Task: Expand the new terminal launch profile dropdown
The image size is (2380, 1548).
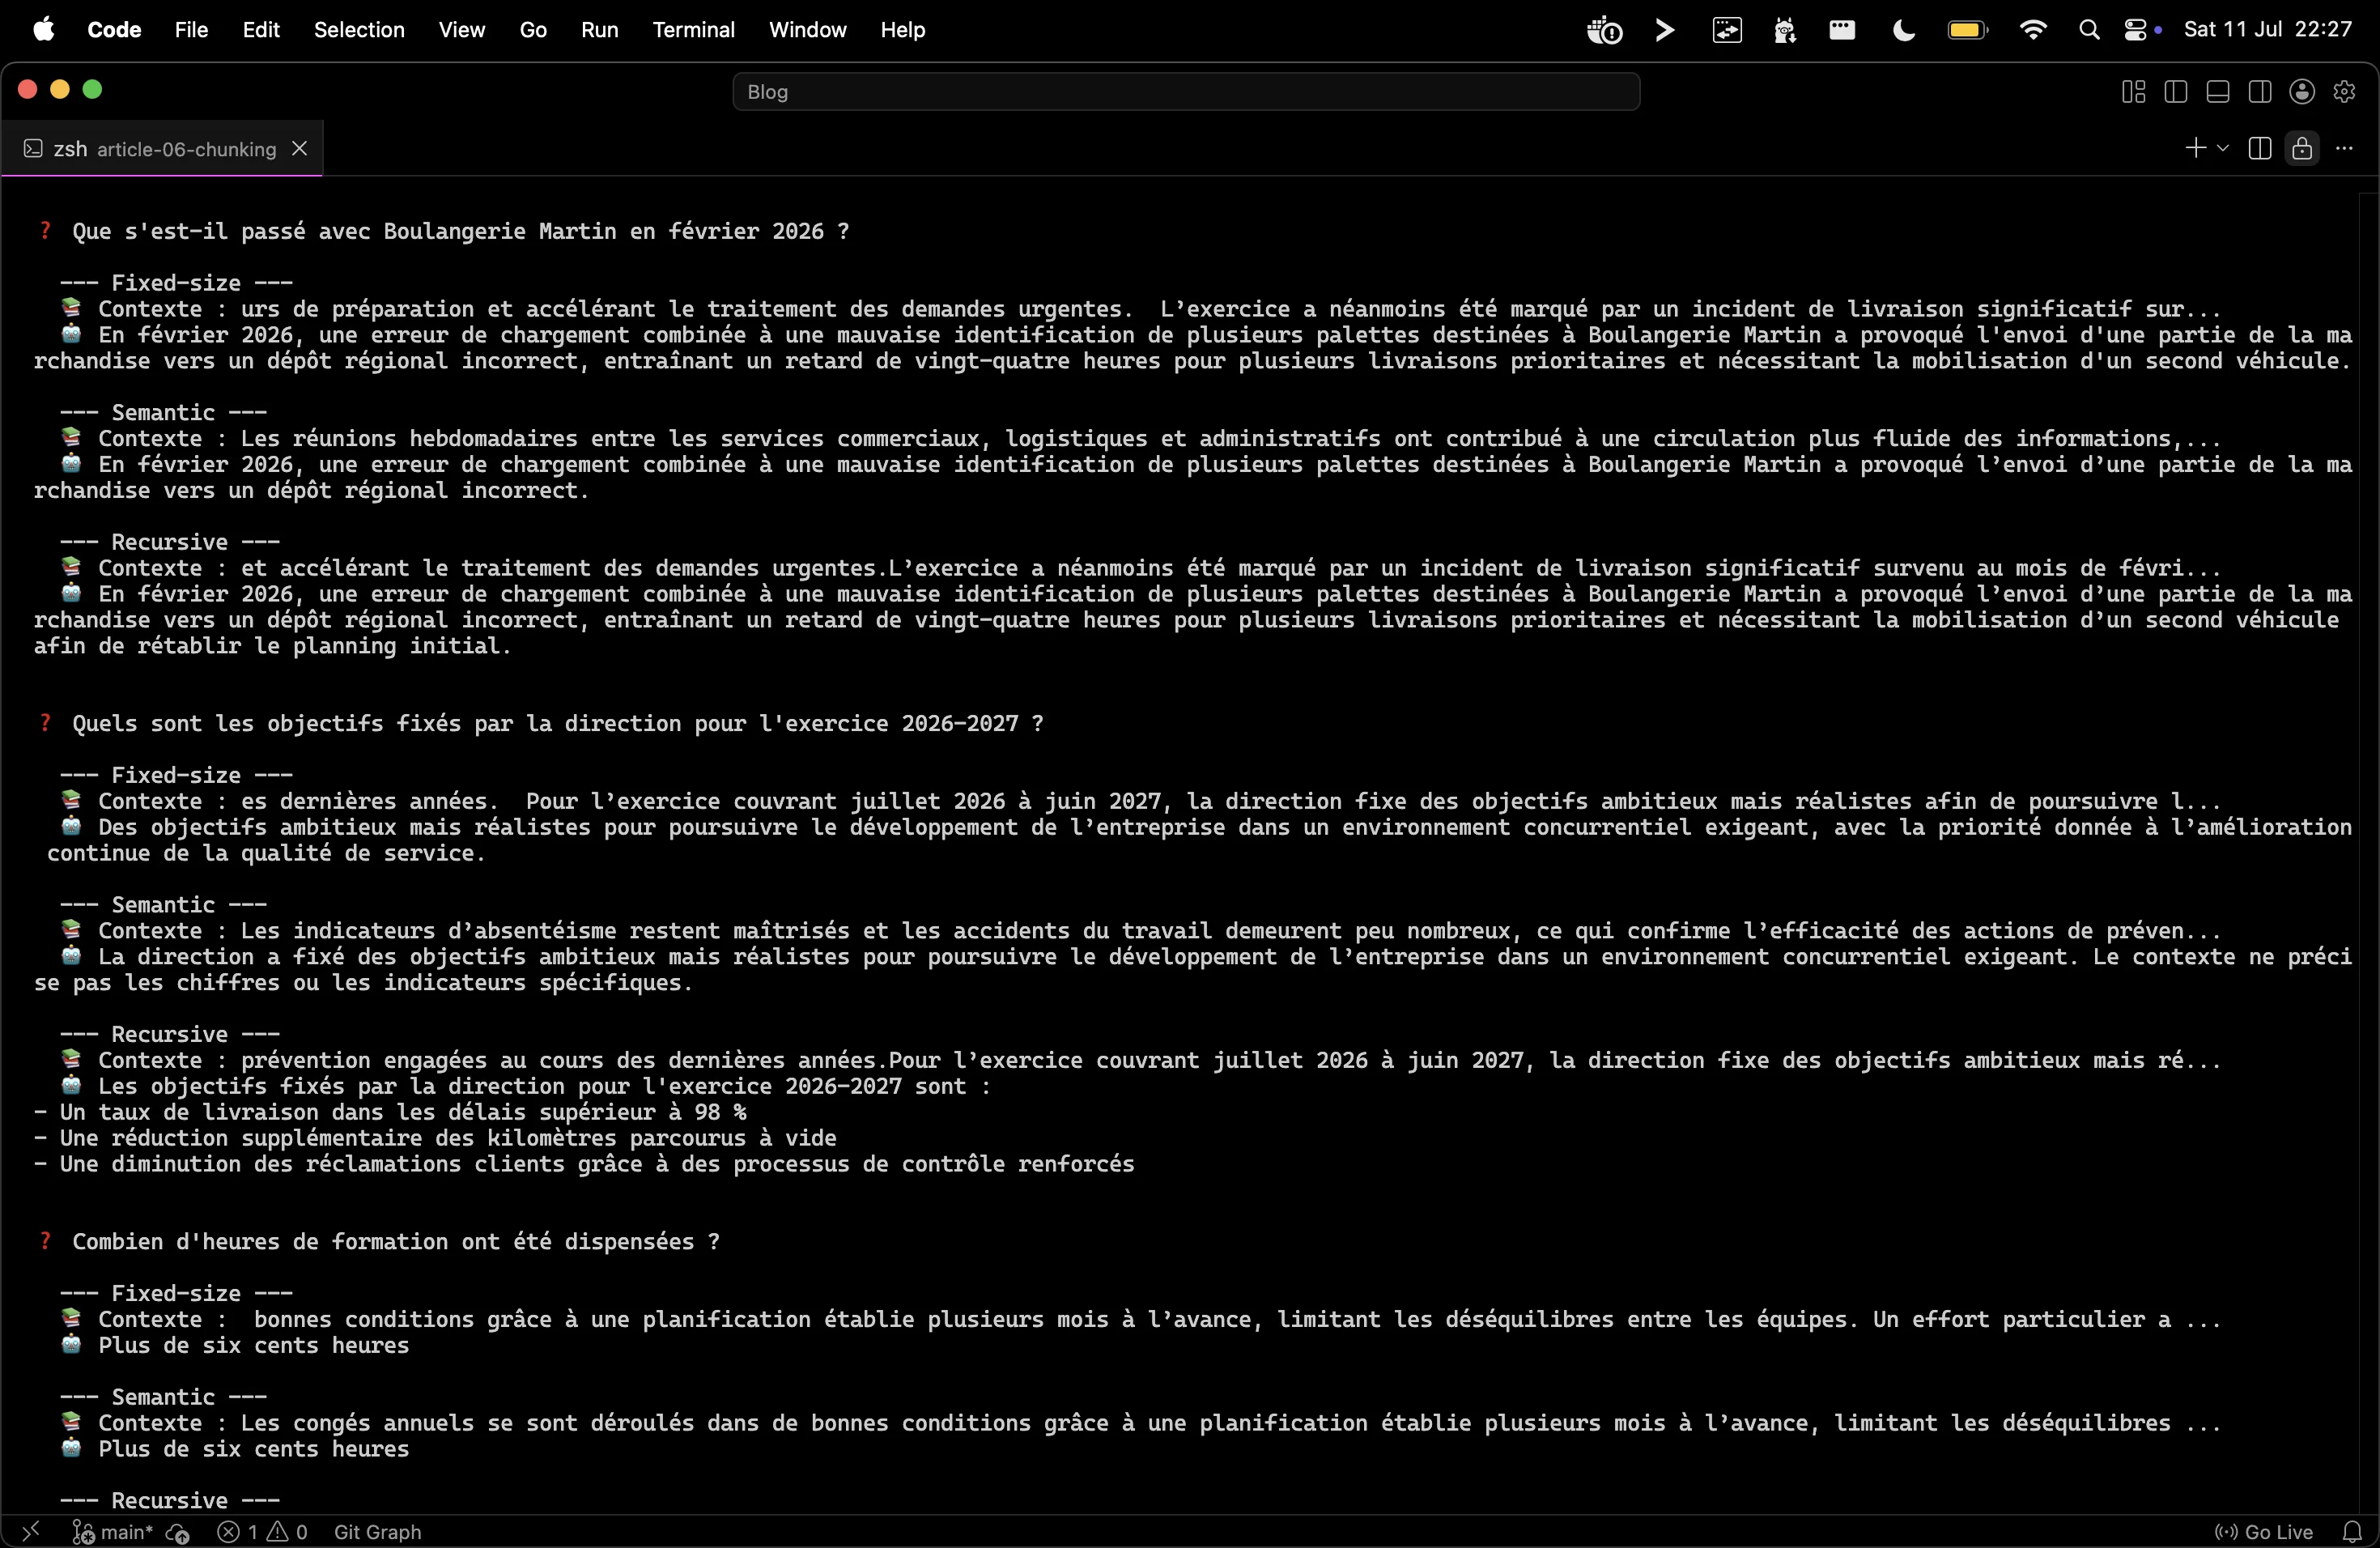Action: 2222,148
